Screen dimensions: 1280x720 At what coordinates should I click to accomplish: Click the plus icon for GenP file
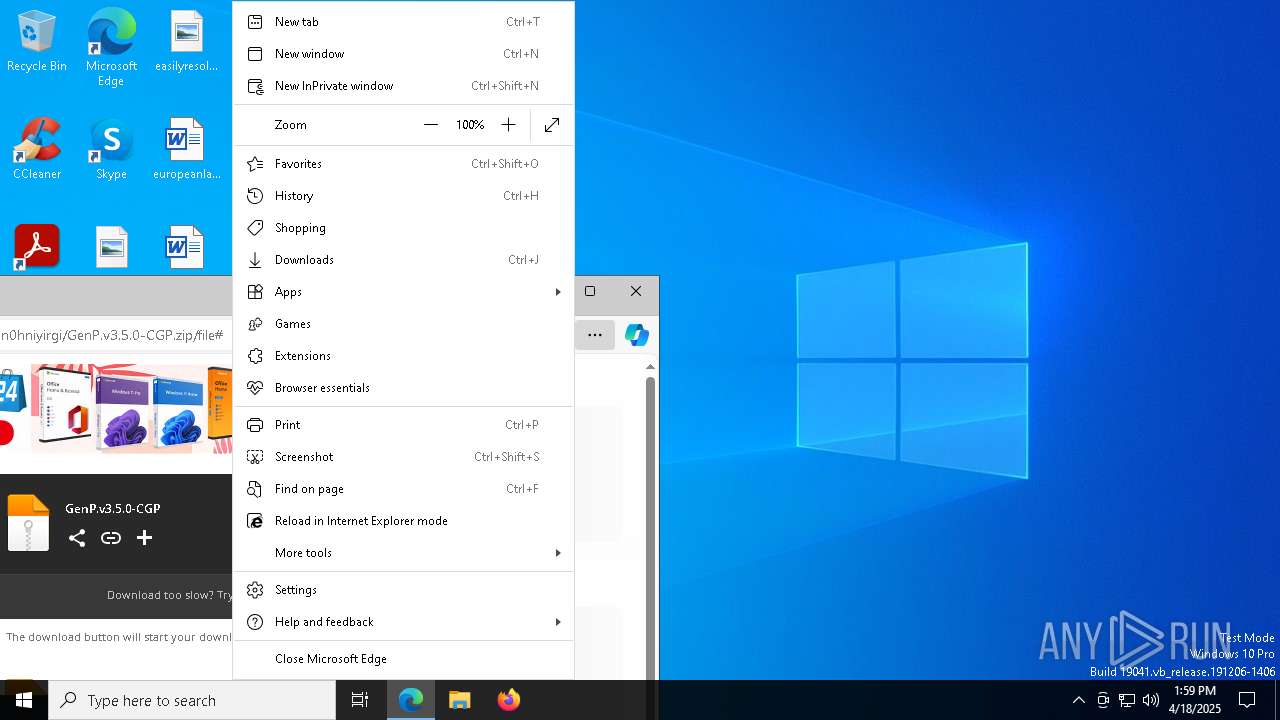144,538
